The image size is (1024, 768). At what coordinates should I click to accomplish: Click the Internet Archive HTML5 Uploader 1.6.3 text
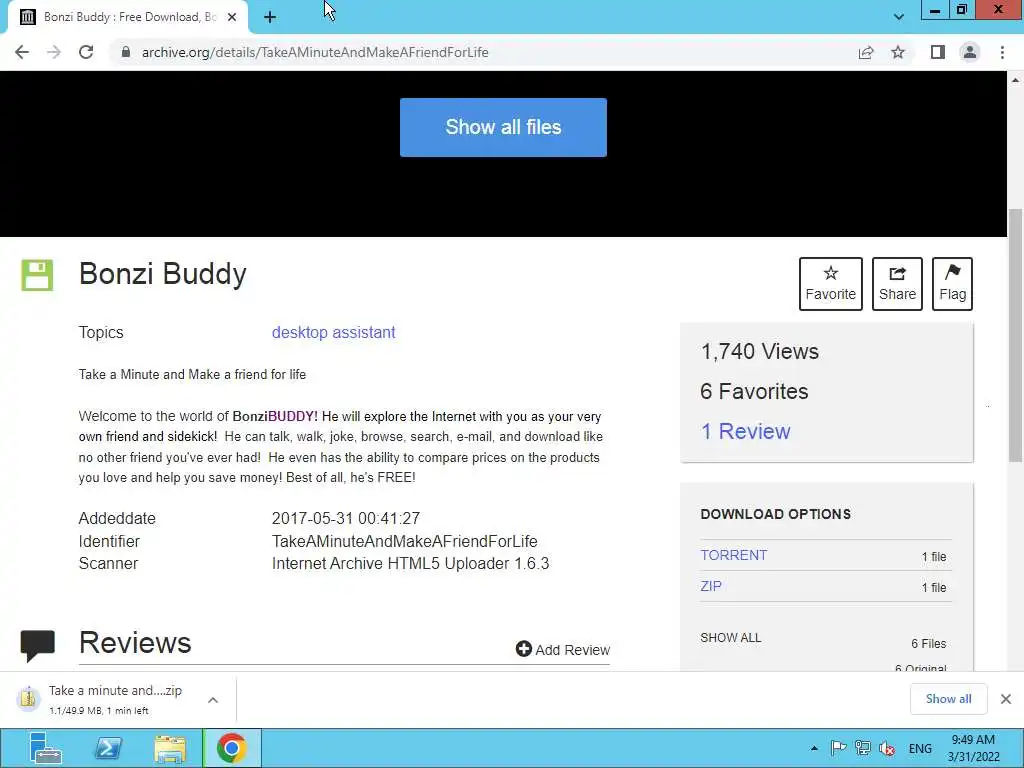click(410, 564)
